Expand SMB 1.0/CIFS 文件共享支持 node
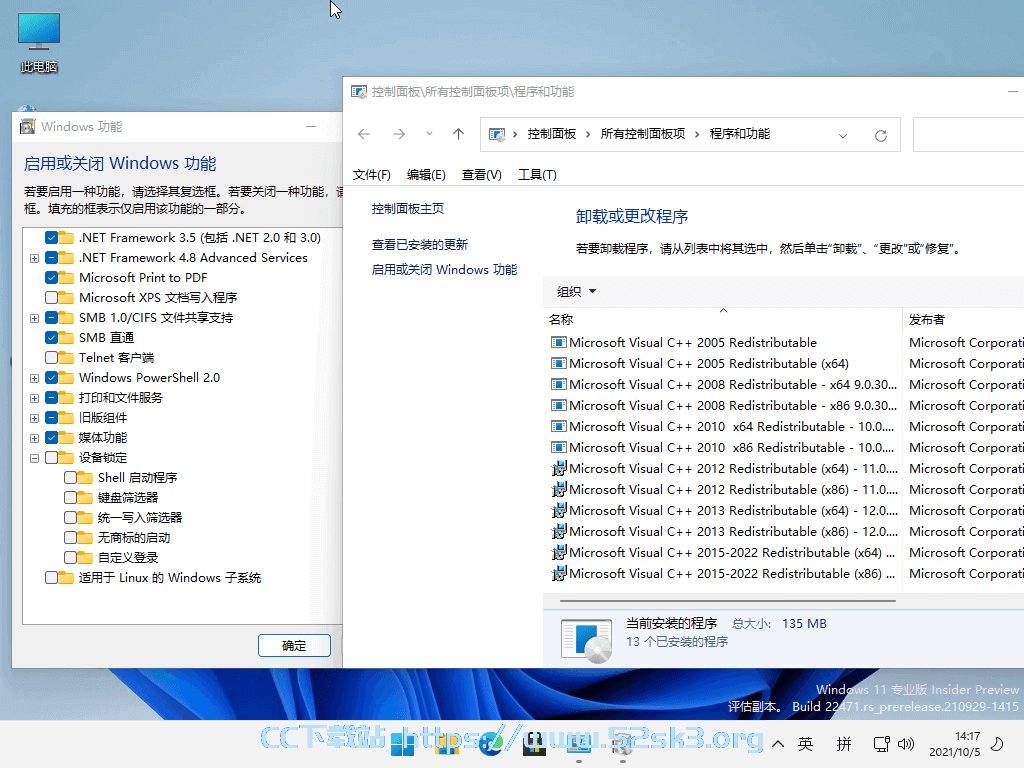1024x768 pixels. click(x=35, y=319)
